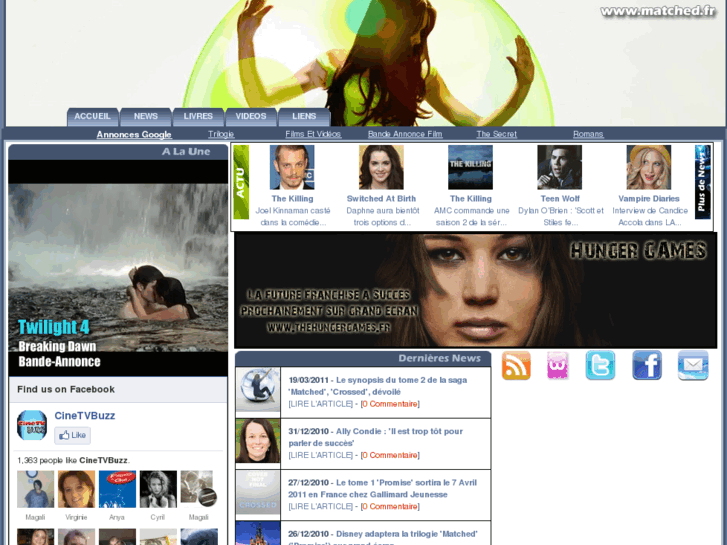
Task: Open the Teen Wolf thumbnail
Action: pyautogui.click(x=560, y=167)
